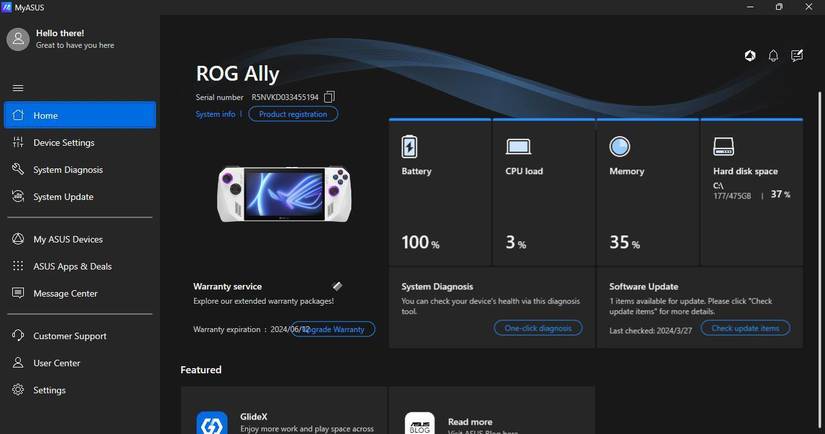
Task: Open the ASUS logo icon beside bell
Action: coord(750,56)
